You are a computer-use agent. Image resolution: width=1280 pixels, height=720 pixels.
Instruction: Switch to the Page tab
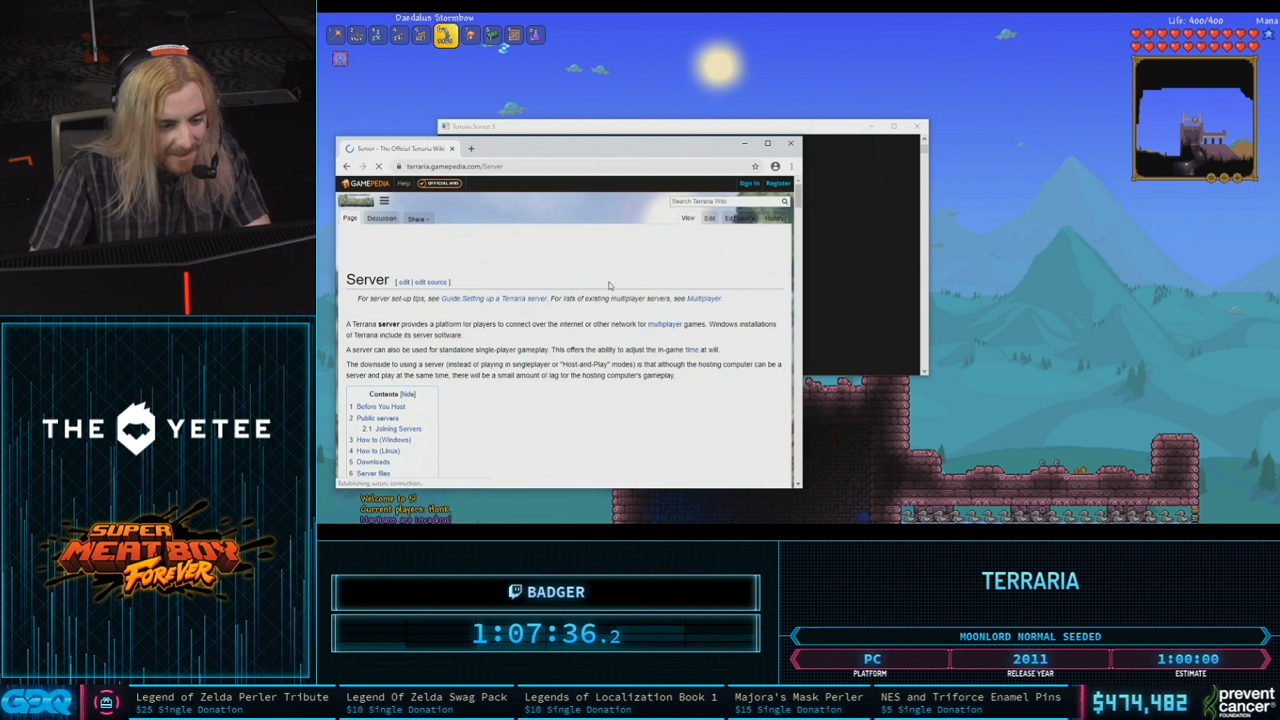pos(350,218)
